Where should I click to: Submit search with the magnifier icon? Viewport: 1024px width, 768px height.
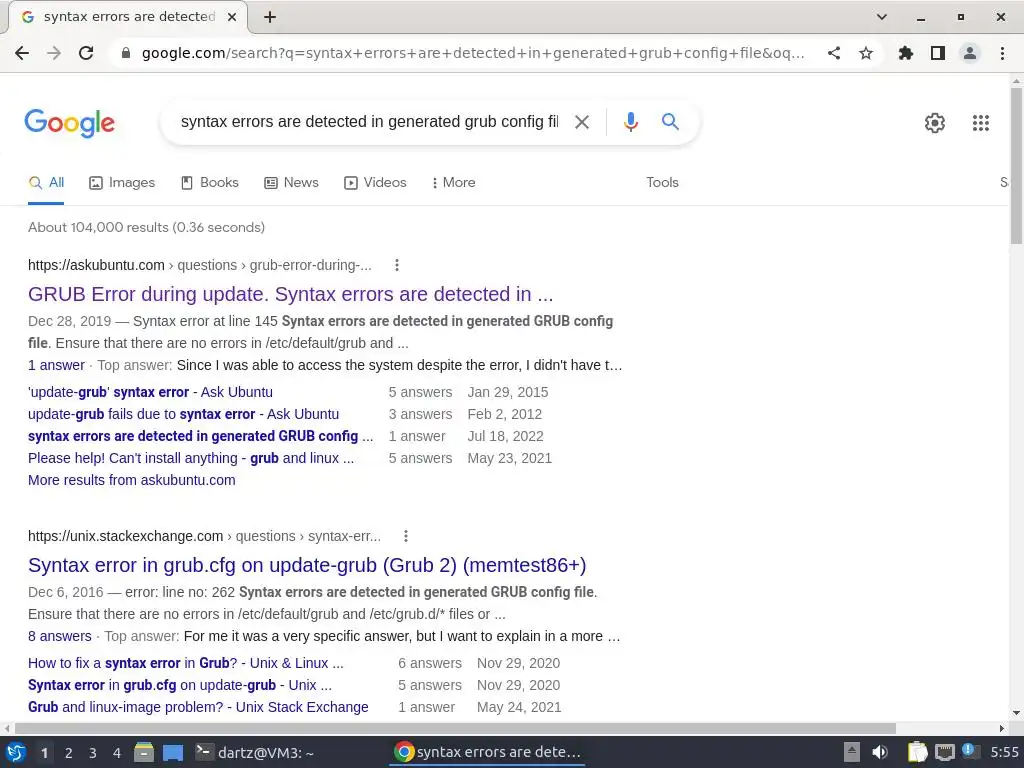pos(670,121)
